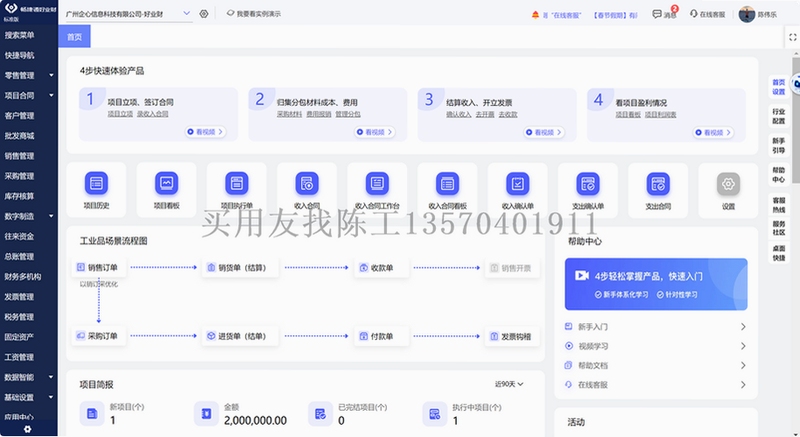Open the 消息 messages icon with badge
The height and width of the screenshot is (437, 800).
pos(664,14)
